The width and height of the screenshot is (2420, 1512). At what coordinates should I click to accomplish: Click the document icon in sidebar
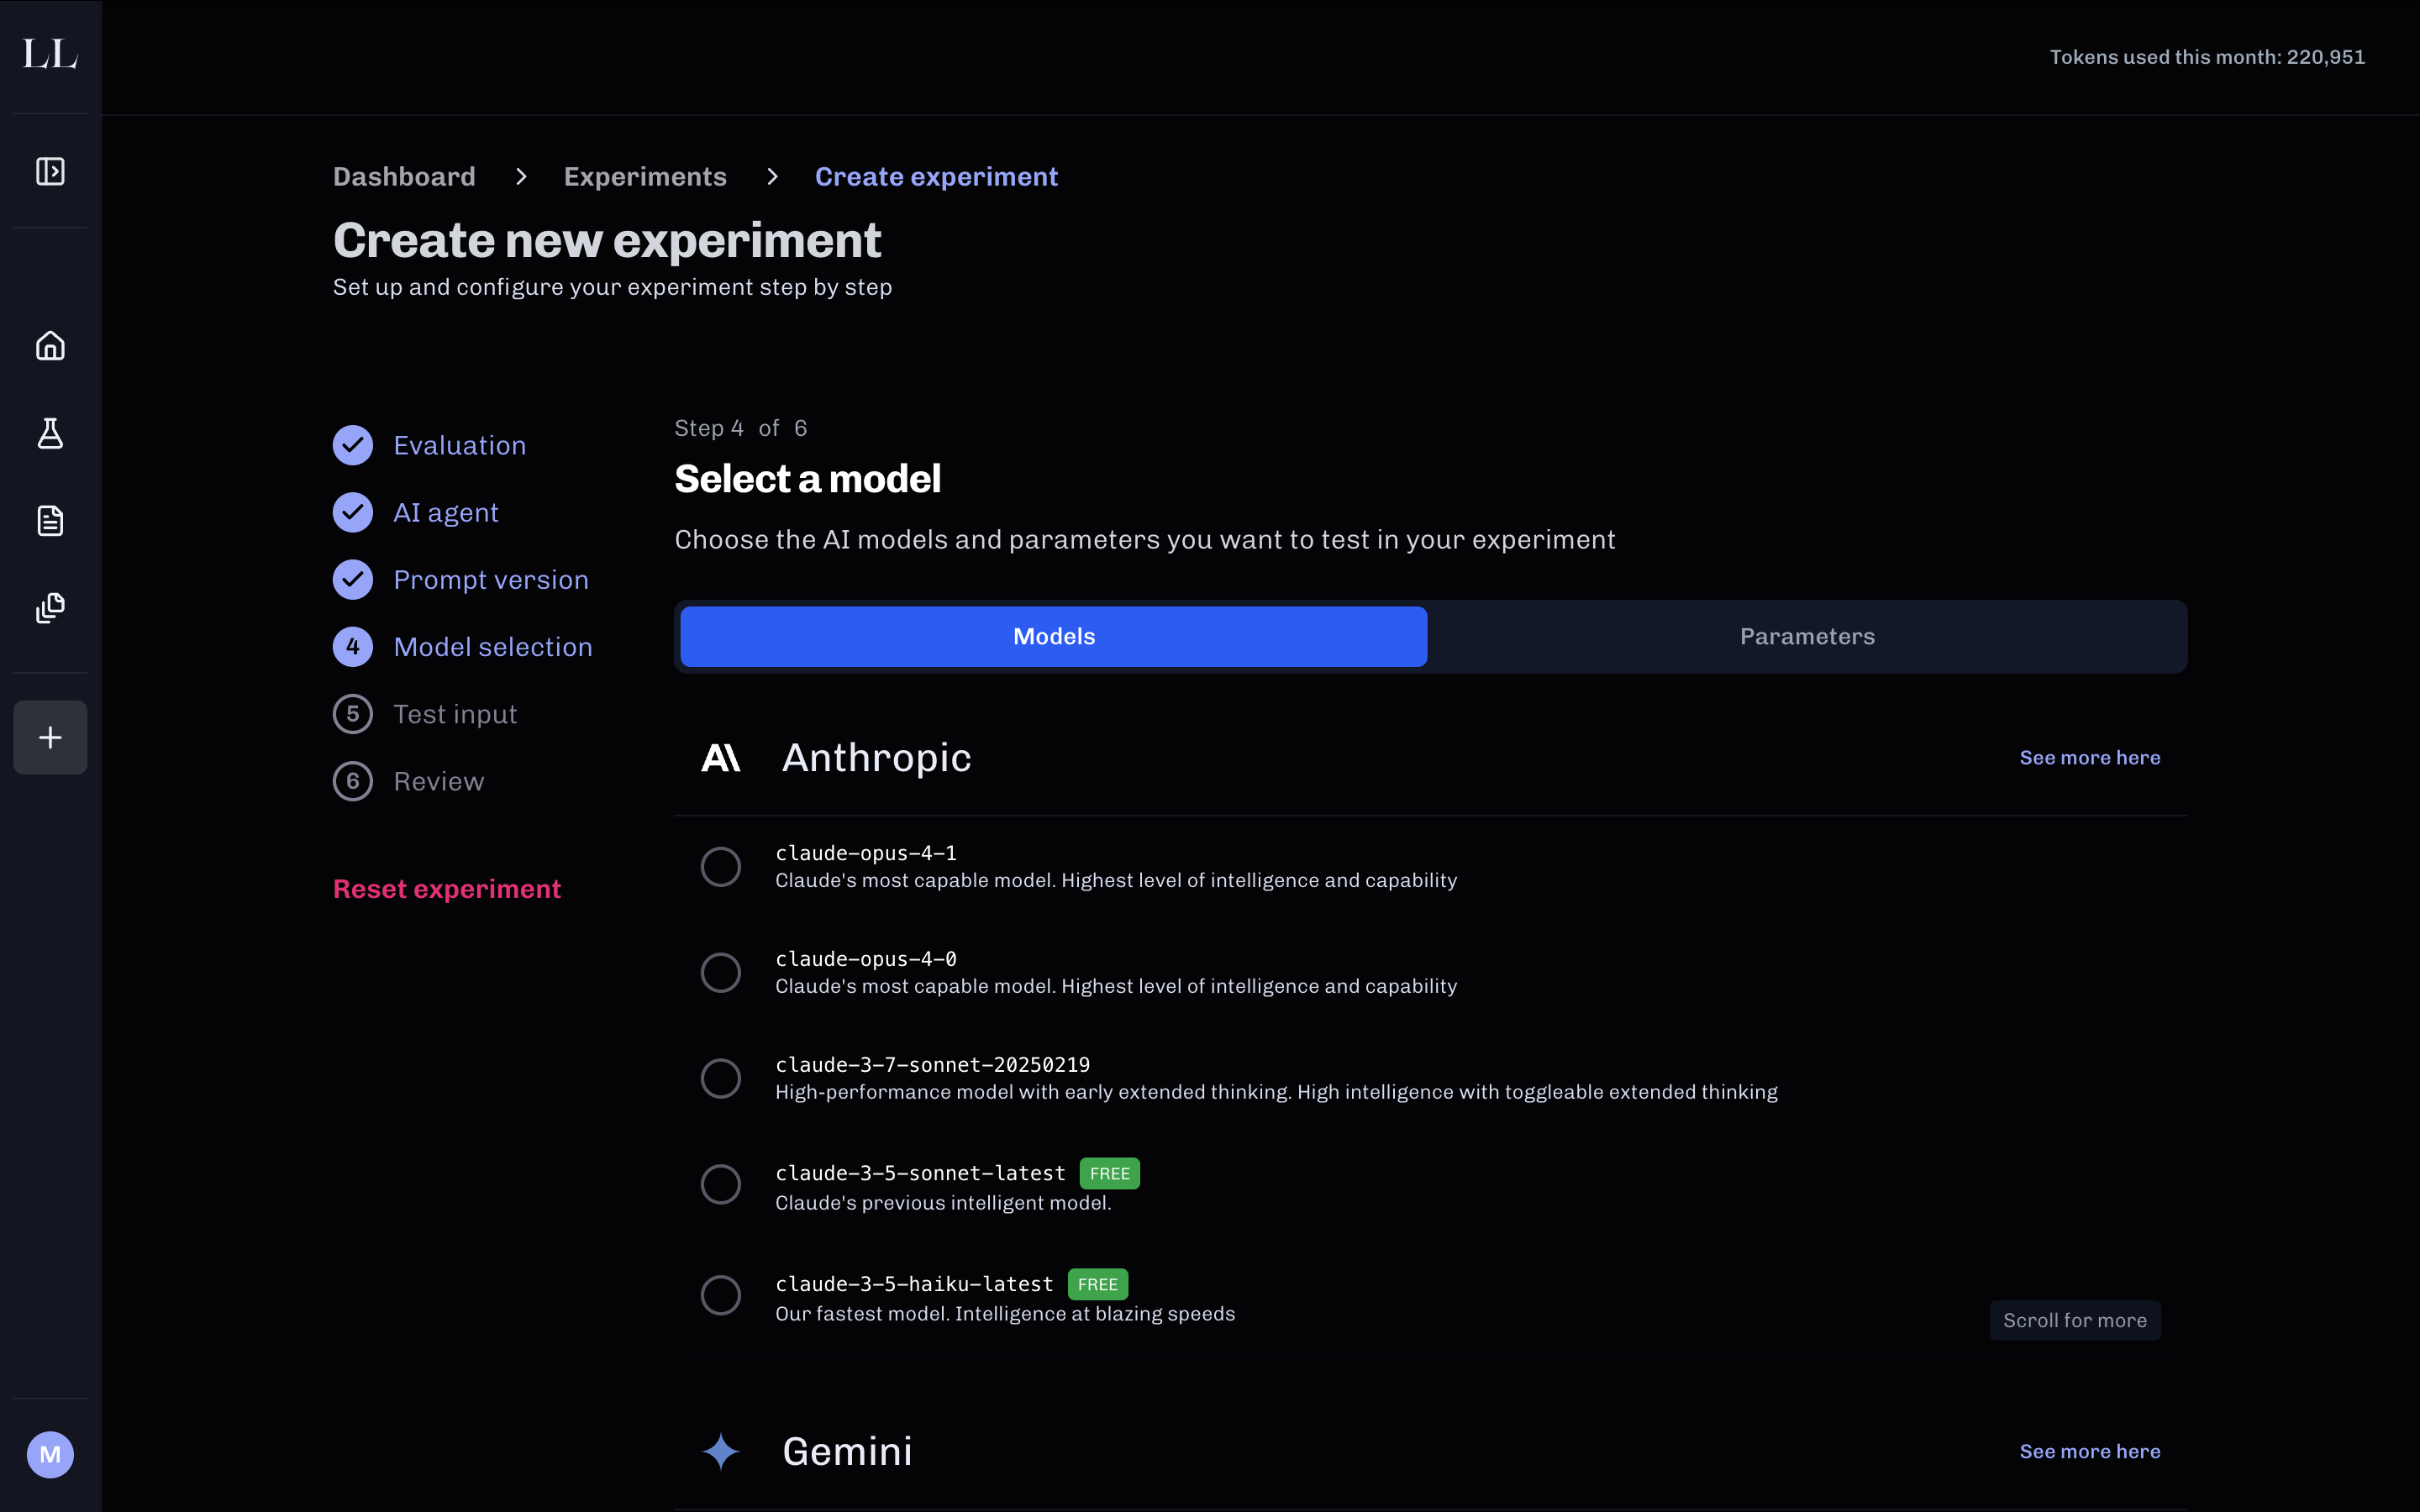50,520
